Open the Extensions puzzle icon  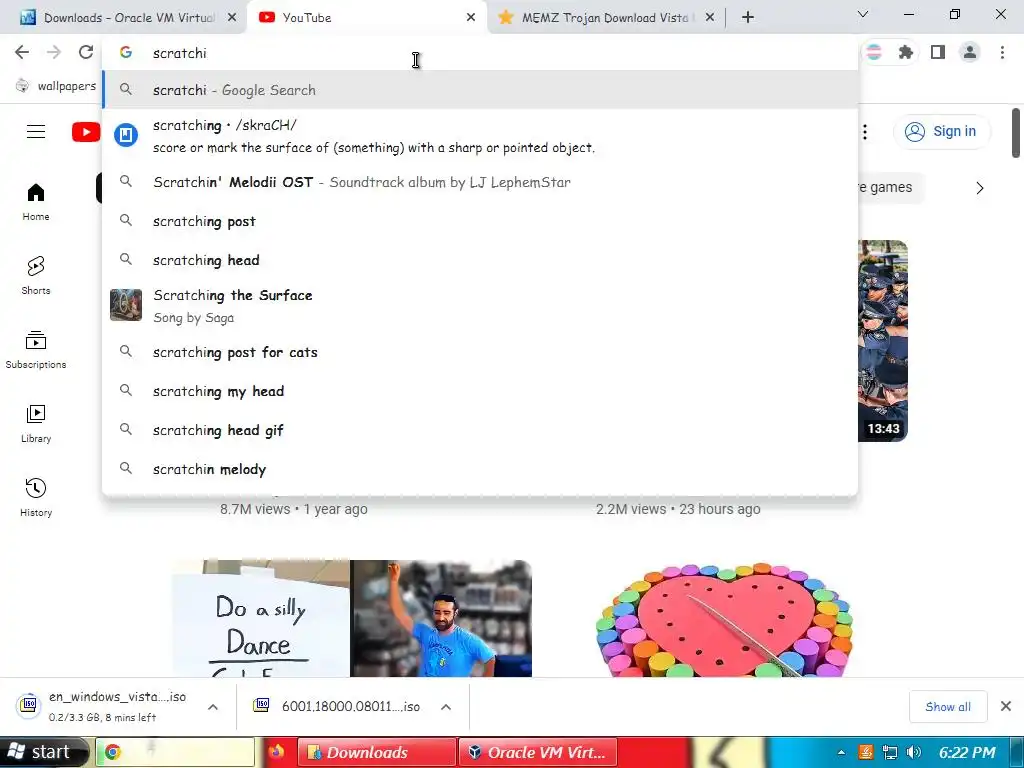[x=906, y=52]
